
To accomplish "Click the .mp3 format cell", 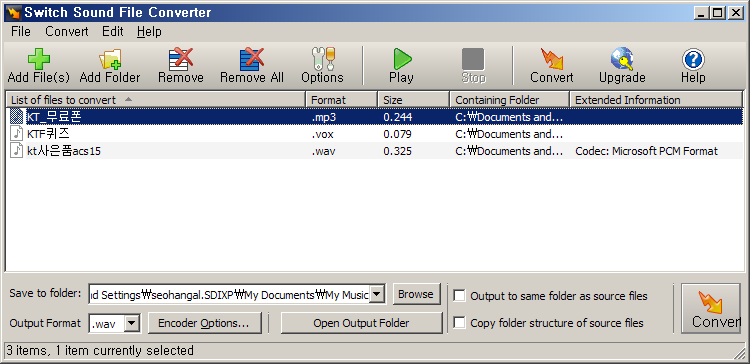I will click(x=324, y=117).
